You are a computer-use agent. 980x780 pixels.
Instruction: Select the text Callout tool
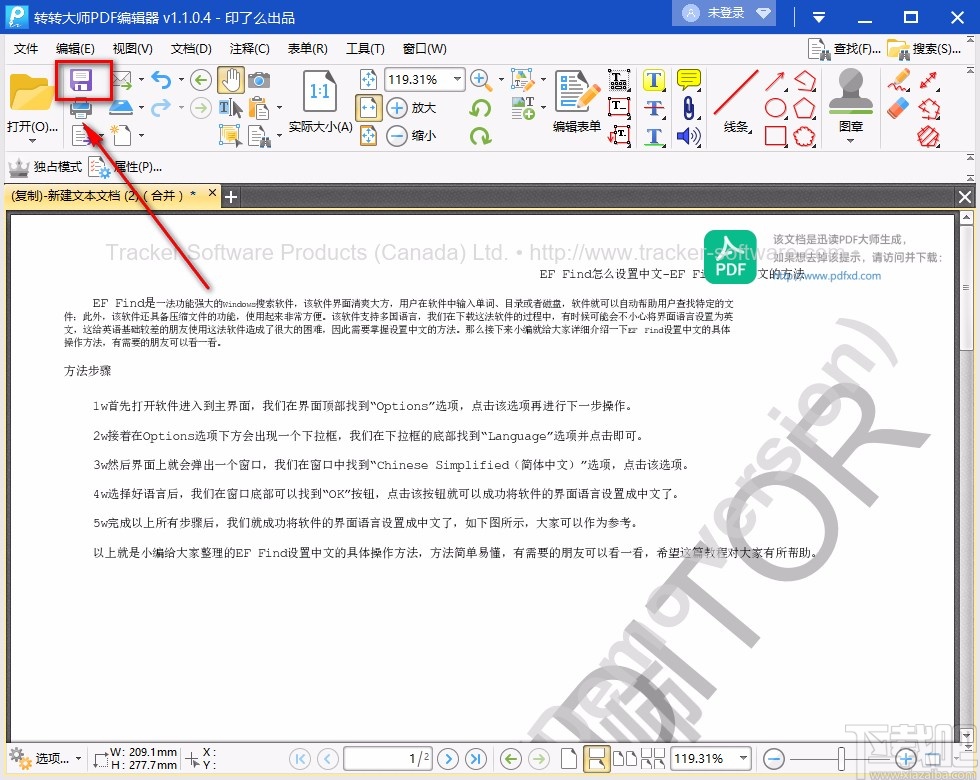(x=619, y=135)
